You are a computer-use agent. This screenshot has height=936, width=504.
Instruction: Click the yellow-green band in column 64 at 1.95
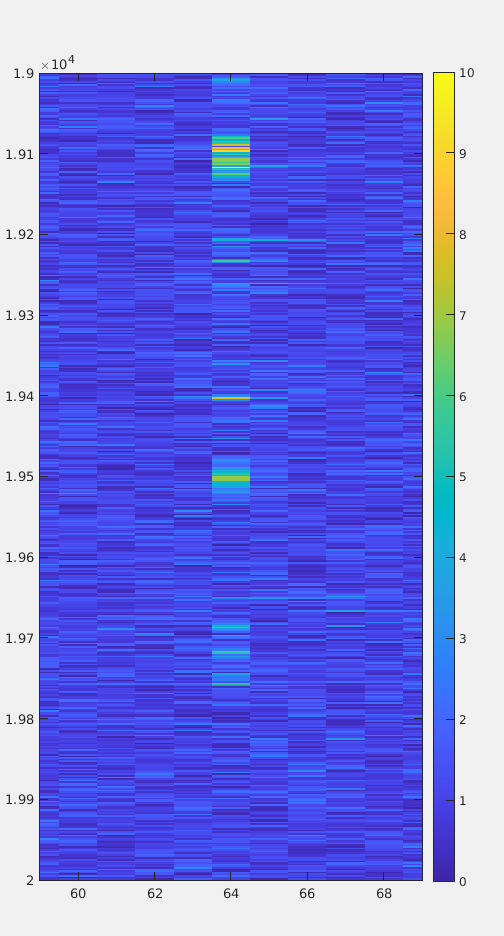point(231,478)
